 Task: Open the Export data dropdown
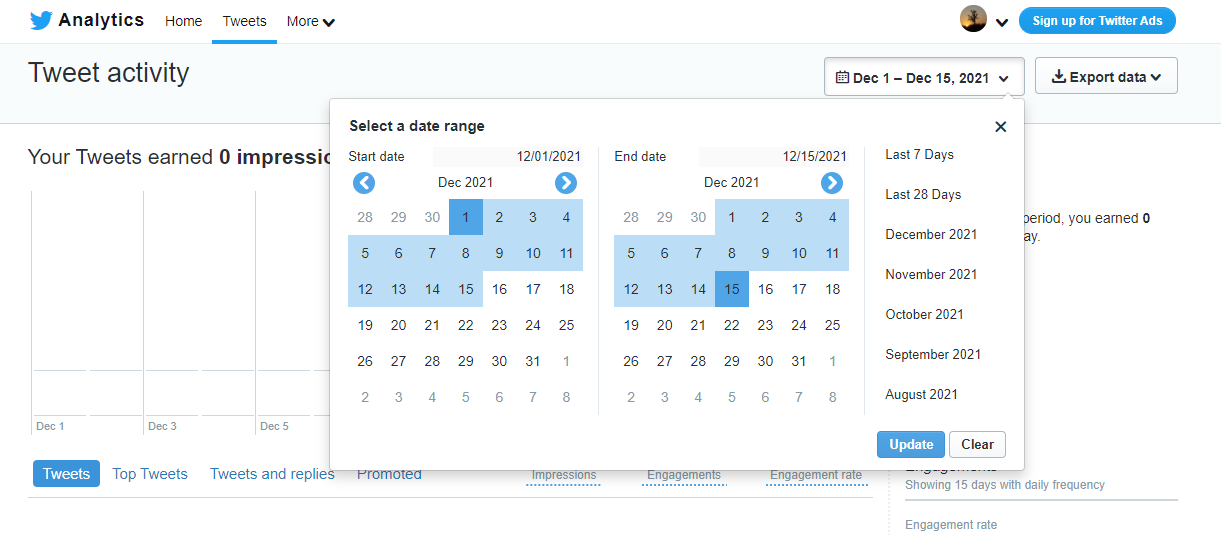(1106, 77)
